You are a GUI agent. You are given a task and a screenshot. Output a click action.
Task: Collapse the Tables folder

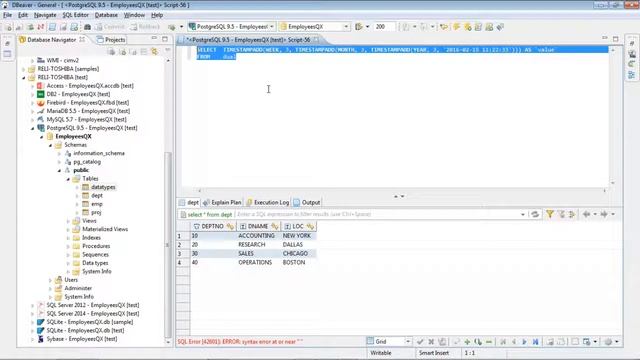point(68,179)
